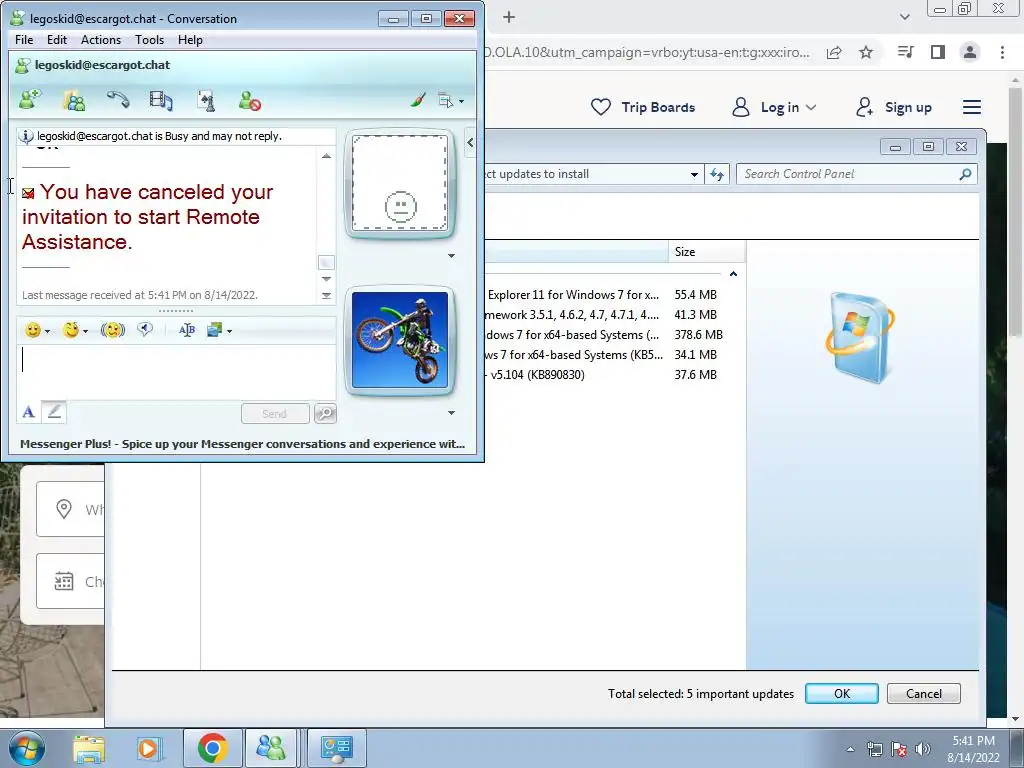The width and height of the screenshot is (1024, 768).
Task: Click the search icon beside Send
Action: (x=325, y=413)
